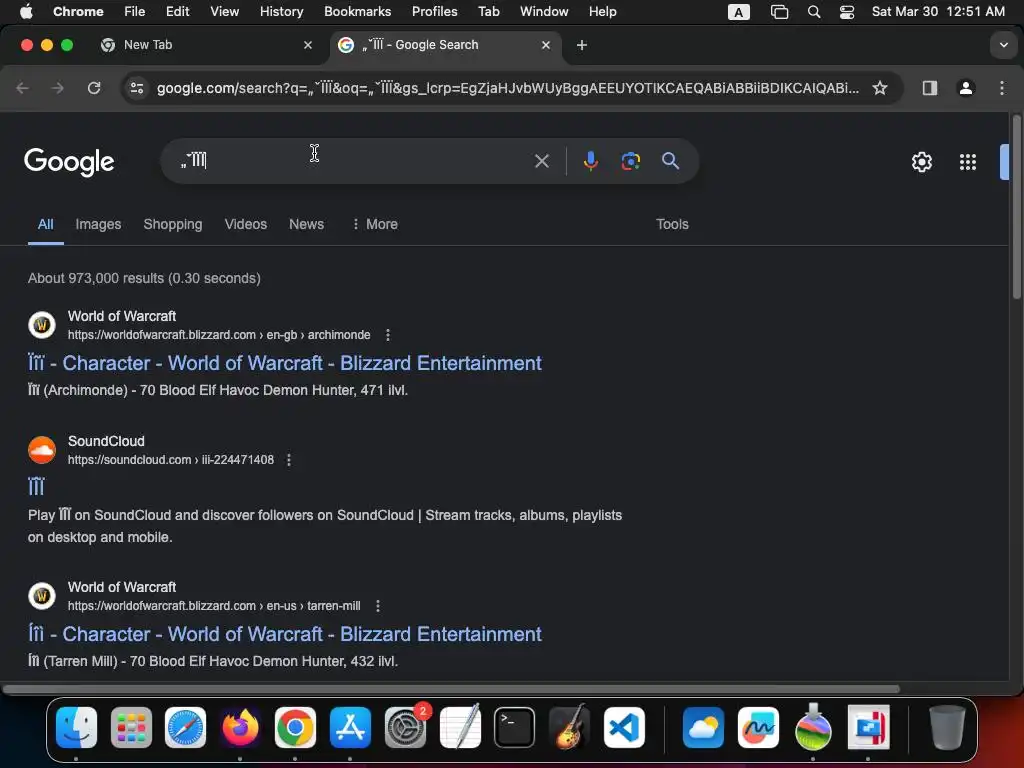Click the About 973,000 results text

[x=144, y=278]
